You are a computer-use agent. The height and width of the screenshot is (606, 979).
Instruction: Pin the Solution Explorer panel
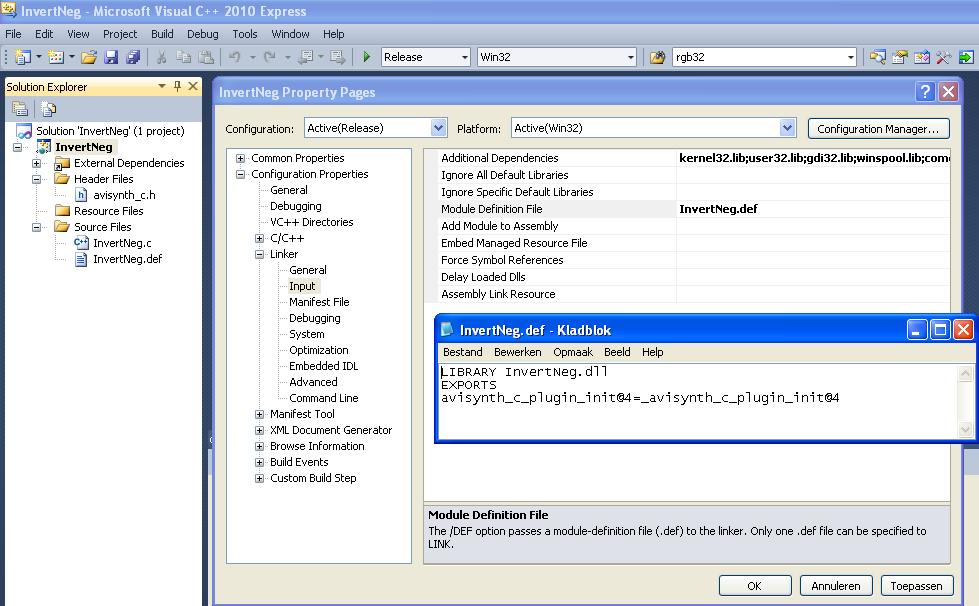(177, 86)
